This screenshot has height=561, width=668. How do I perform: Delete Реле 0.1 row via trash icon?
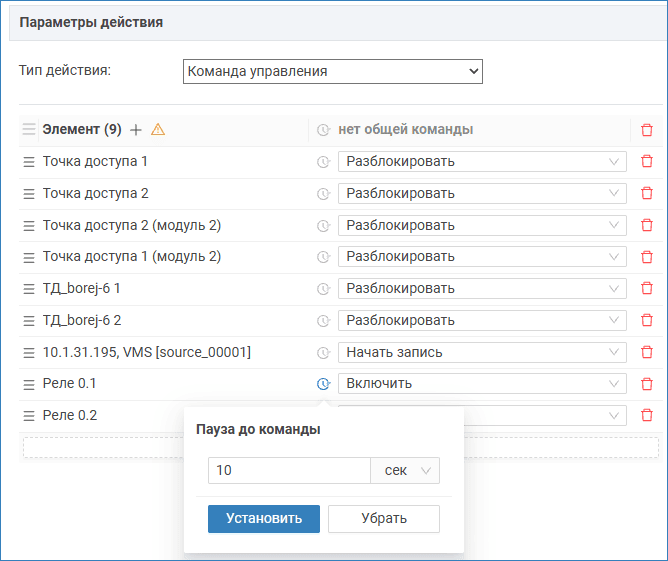647,384
